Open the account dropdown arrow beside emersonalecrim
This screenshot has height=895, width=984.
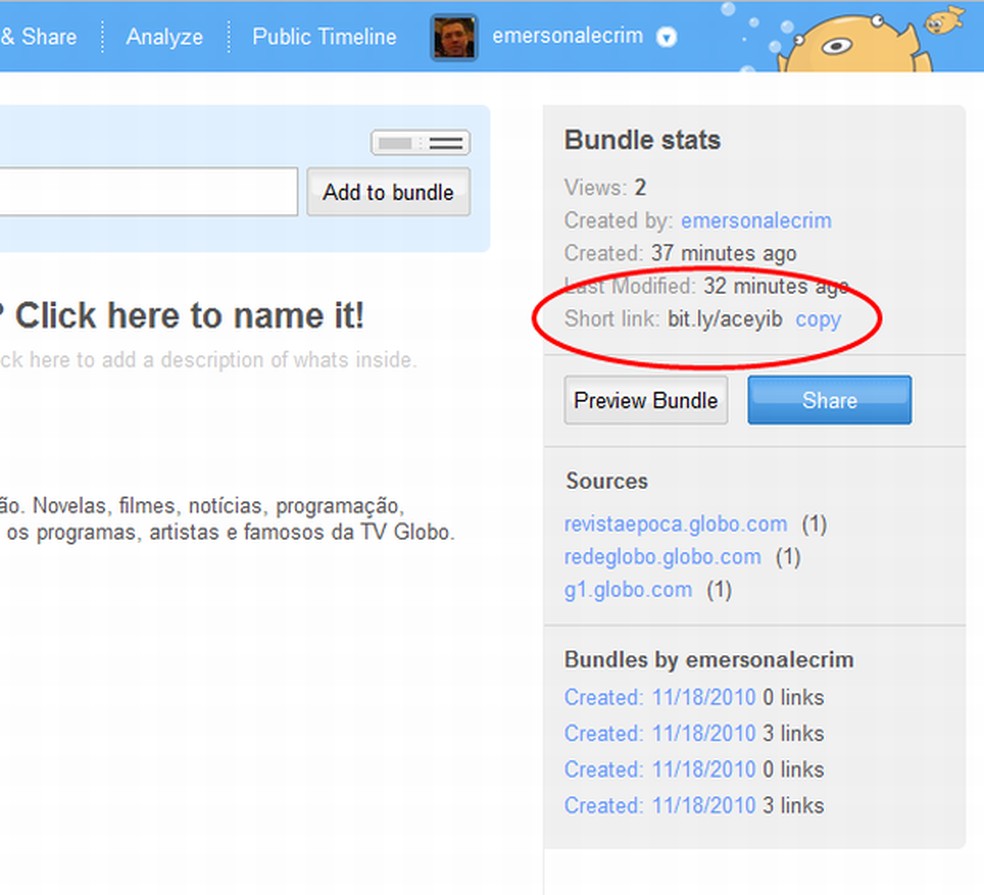pyautogui.click(x=665, y=38)
